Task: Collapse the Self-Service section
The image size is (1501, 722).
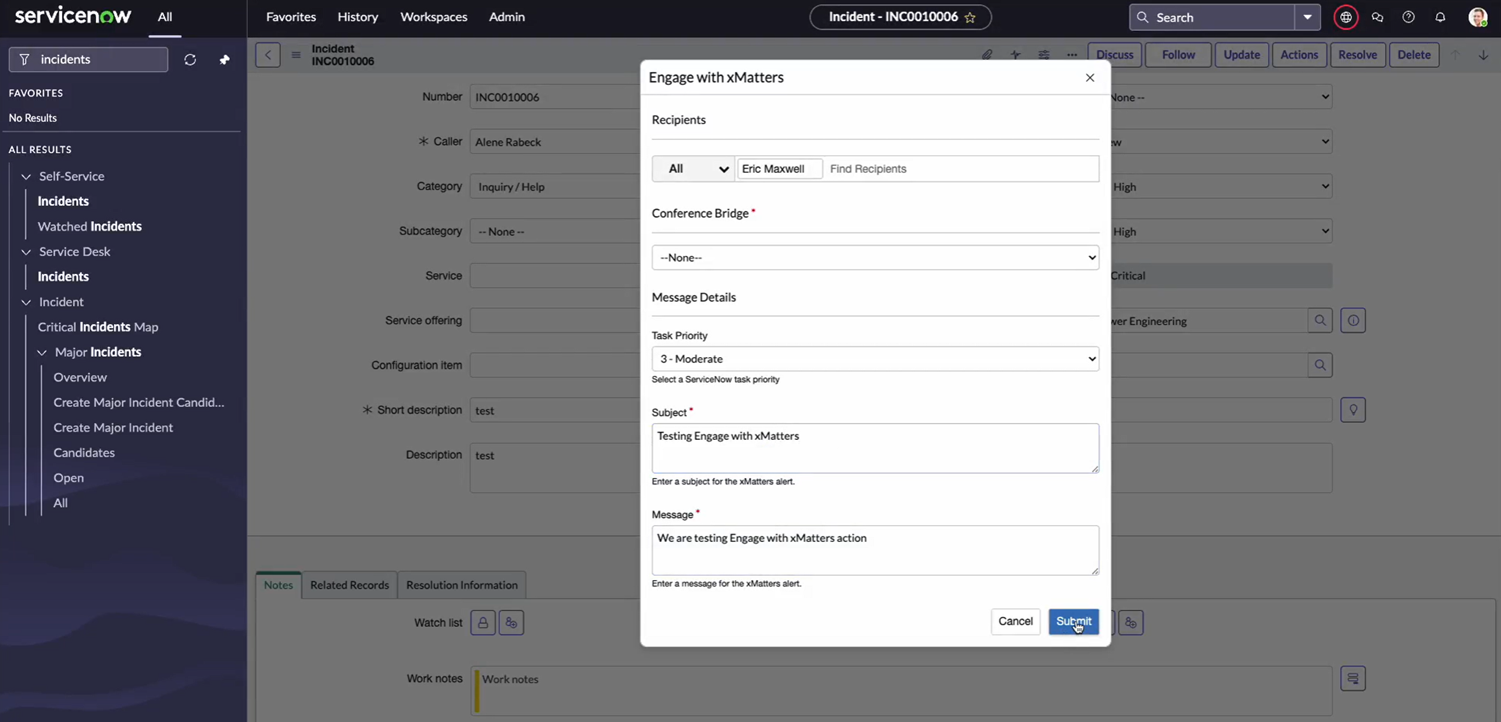Action: pos(26,176)
